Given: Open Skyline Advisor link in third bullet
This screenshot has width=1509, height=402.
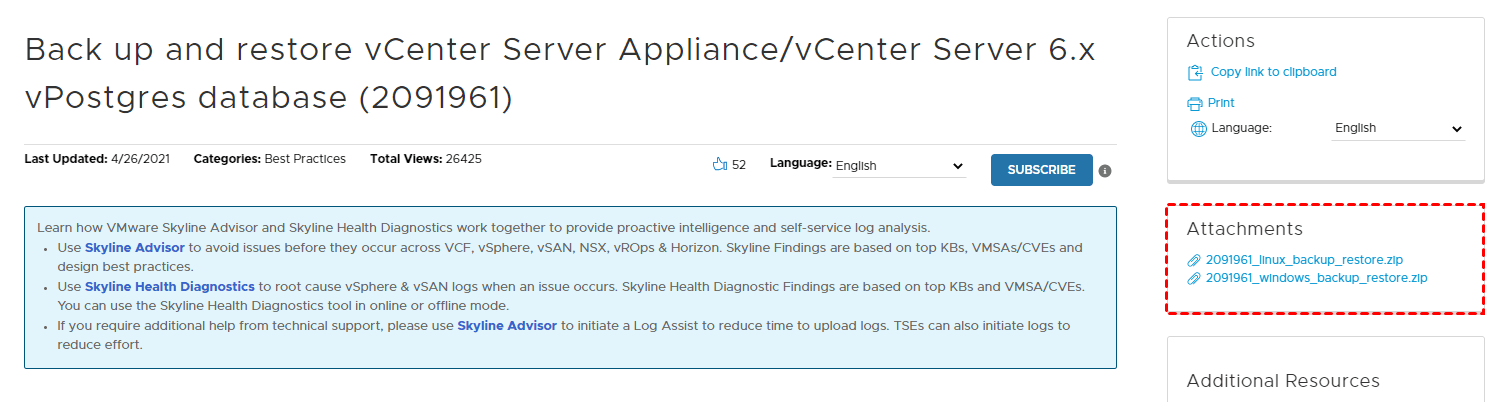Looking at the screenshot, I should coord(507,326).
